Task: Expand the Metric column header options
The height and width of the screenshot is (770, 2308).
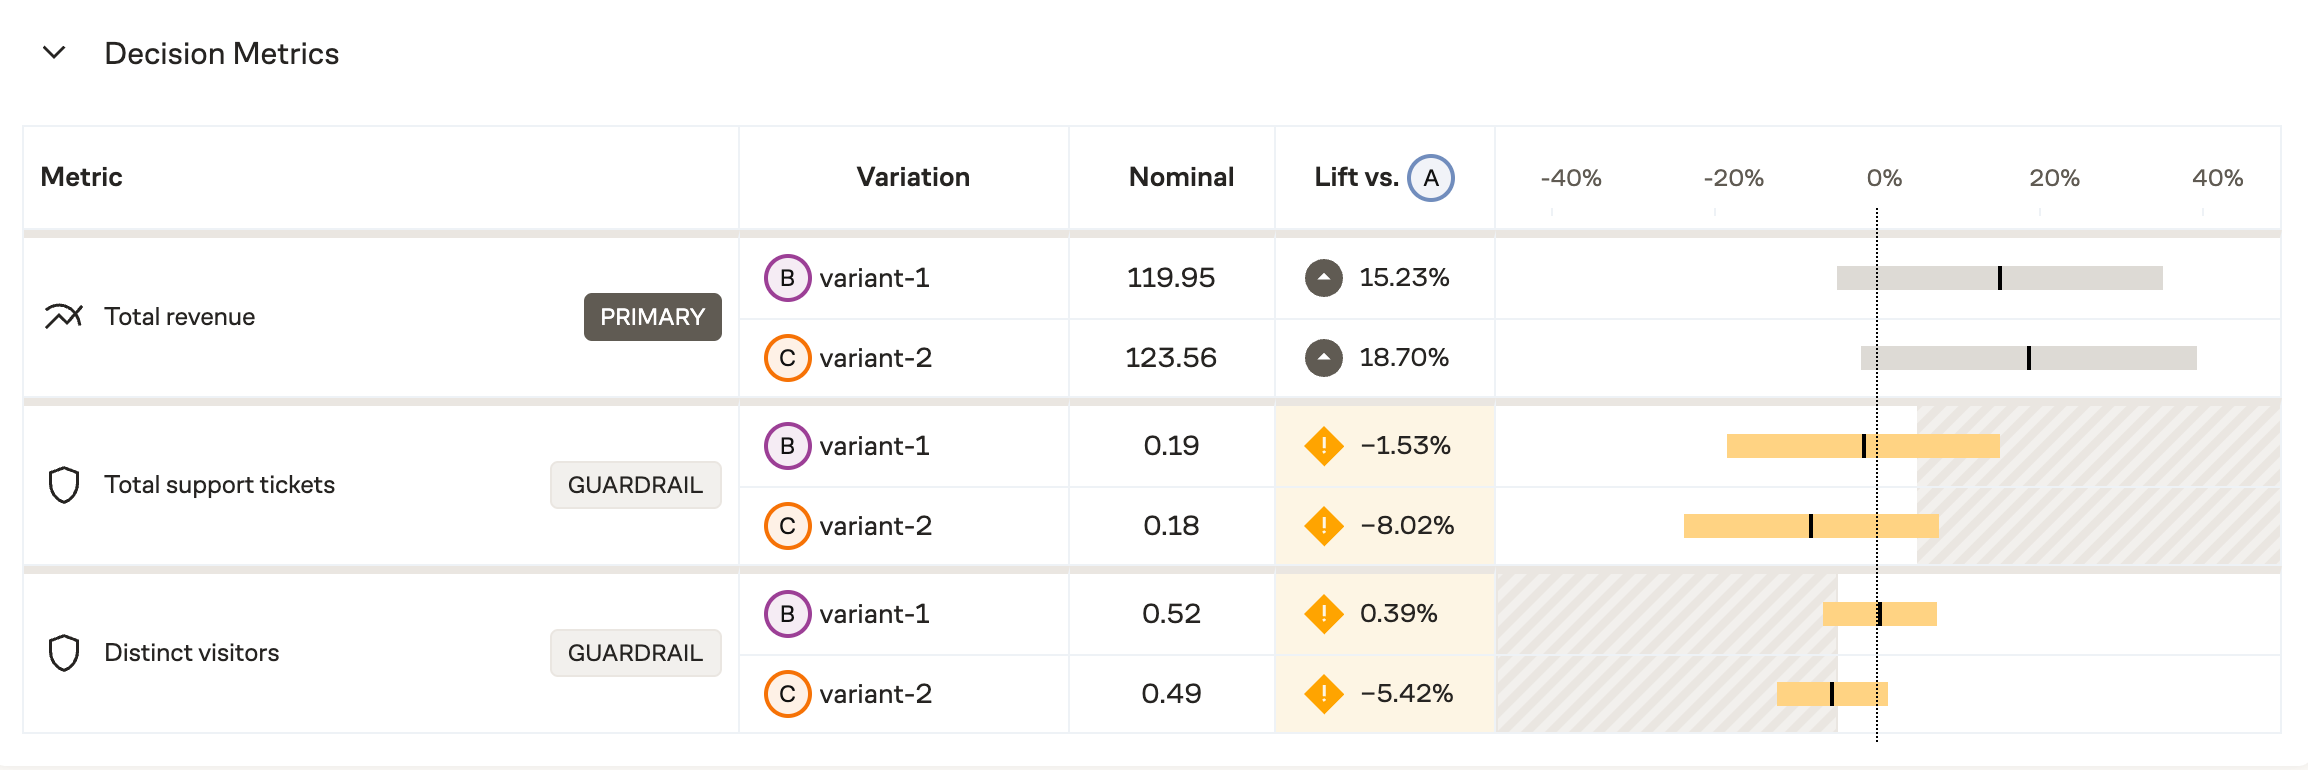Action: [81, 177]
